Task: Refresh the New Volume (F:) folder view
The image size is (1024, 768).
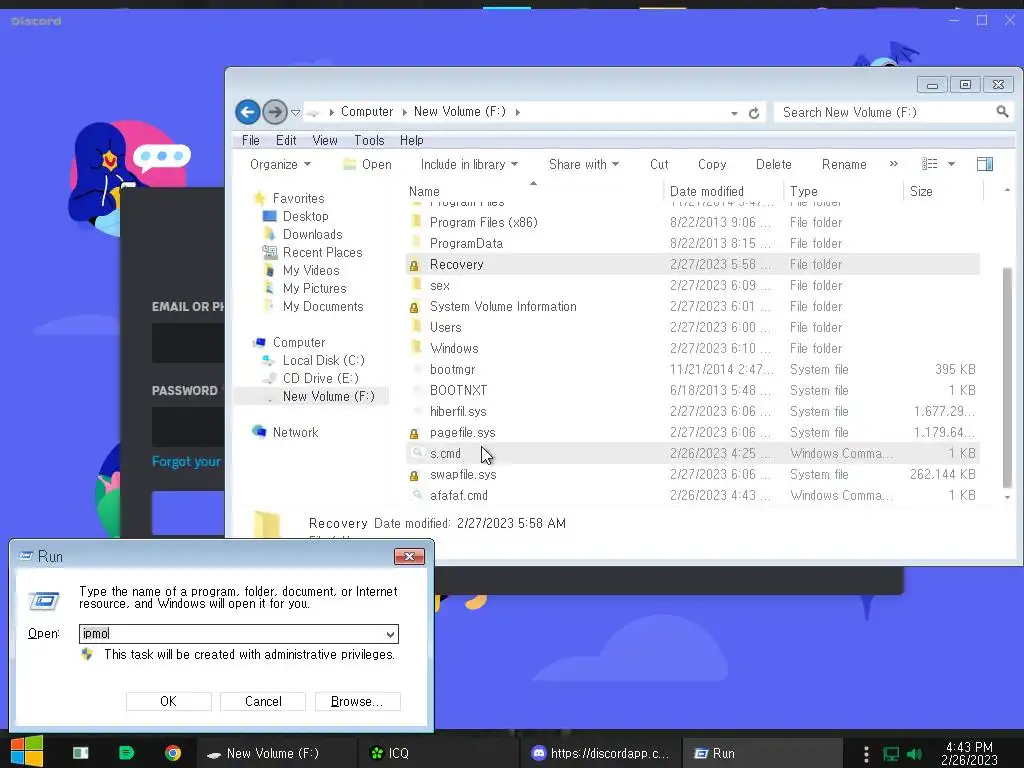Action: tap(754, 113)
